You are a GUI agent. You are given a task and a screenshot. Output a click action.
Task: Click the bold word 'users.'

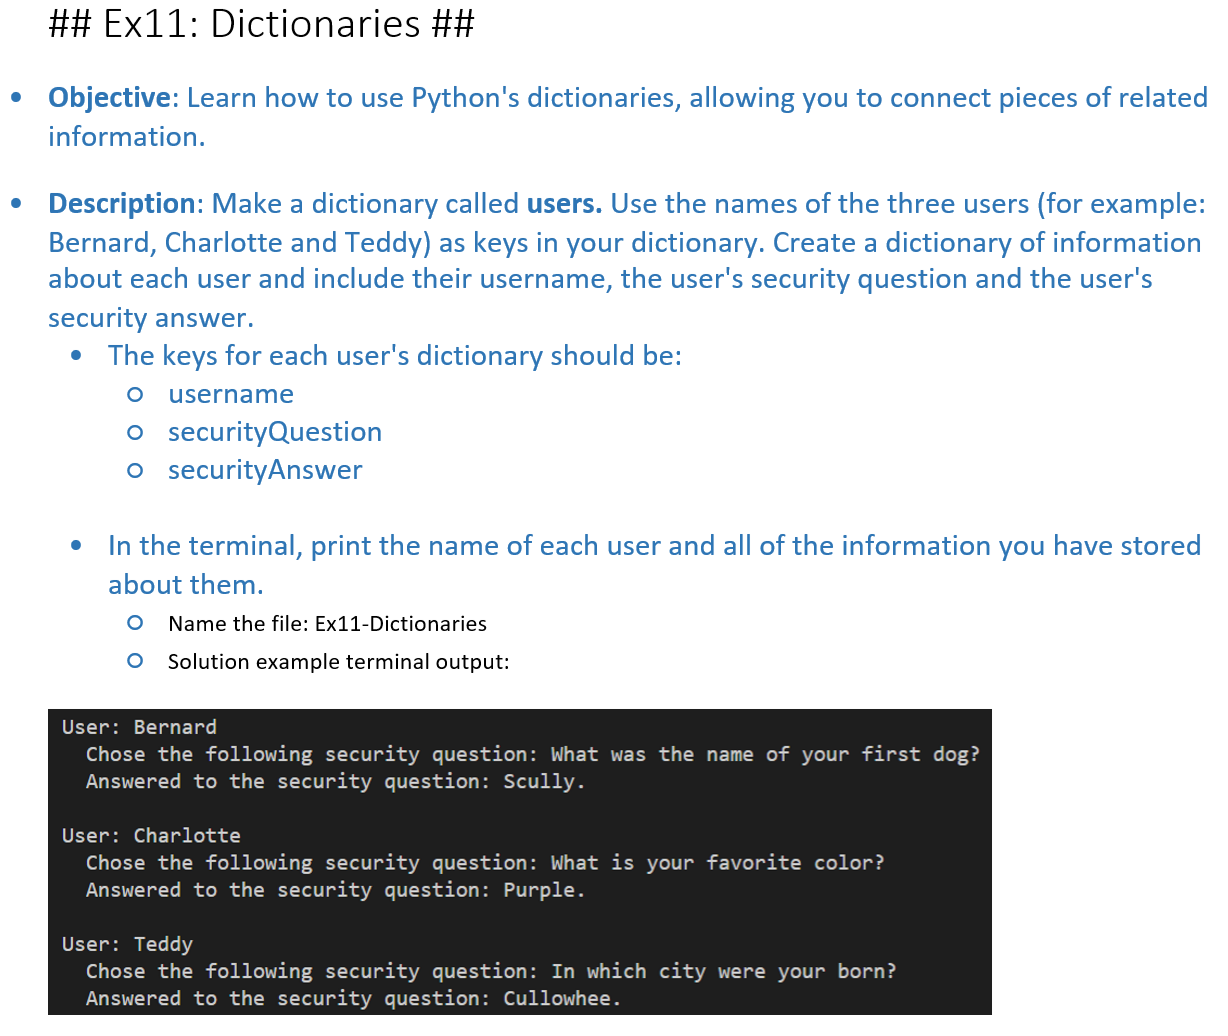(564, 204)
